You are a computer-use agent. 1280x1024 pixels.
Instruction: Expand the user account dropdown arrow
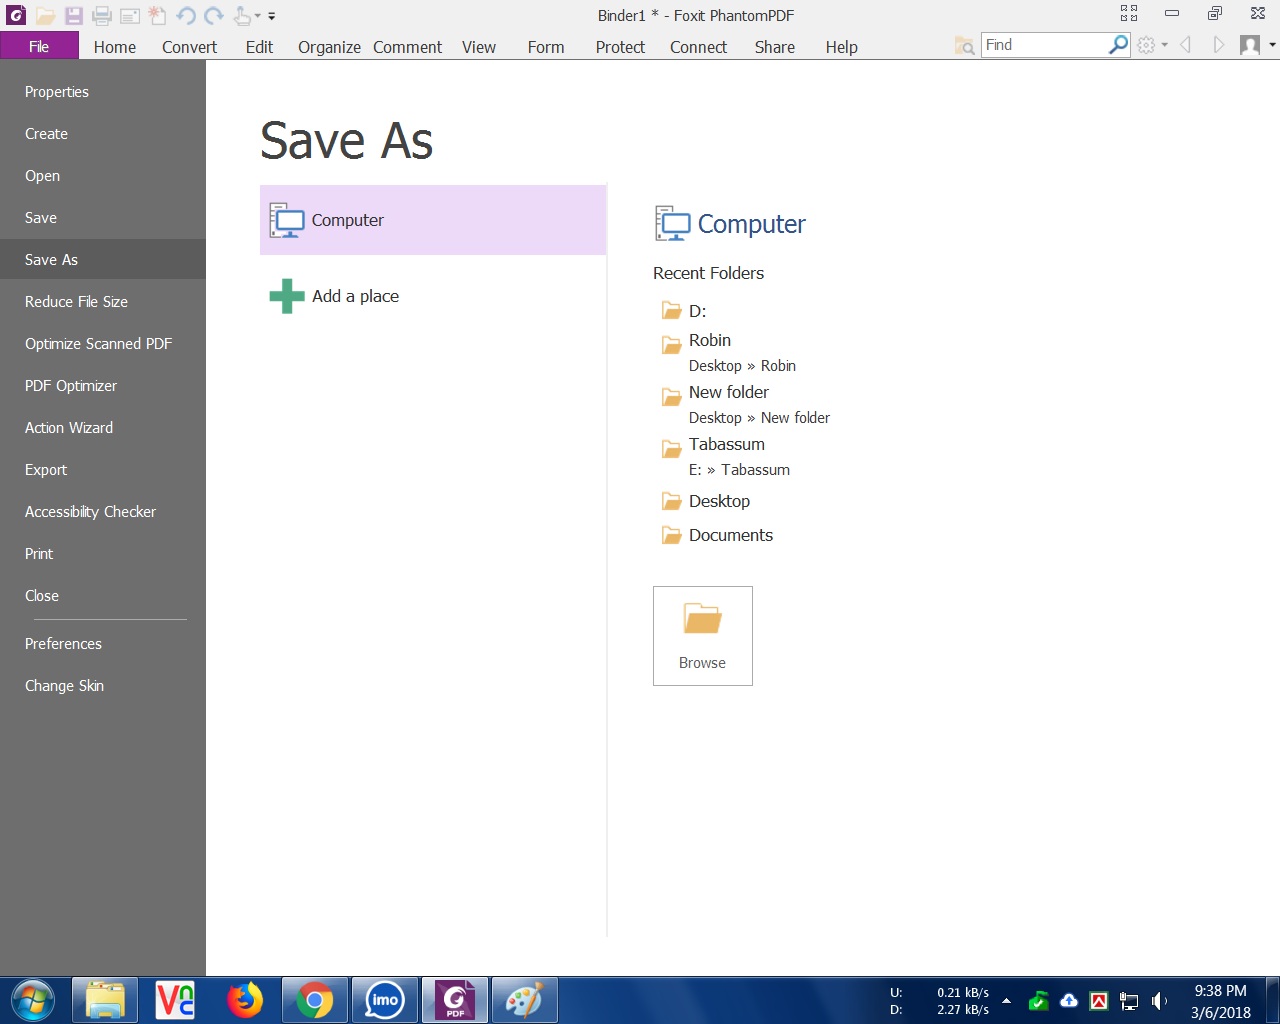1271,45
